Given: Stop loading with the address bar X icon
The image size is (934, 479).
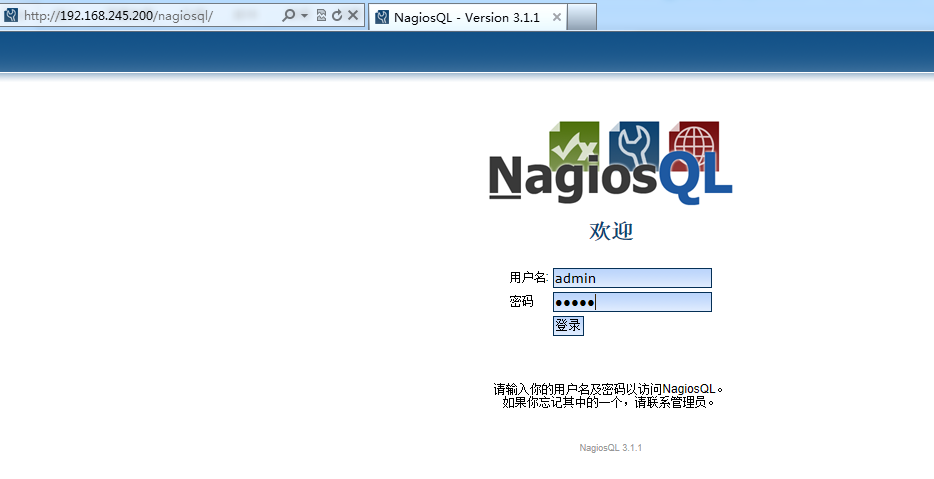Looking at the screenshot, I should pyautogui.click(x=353, y=15).
